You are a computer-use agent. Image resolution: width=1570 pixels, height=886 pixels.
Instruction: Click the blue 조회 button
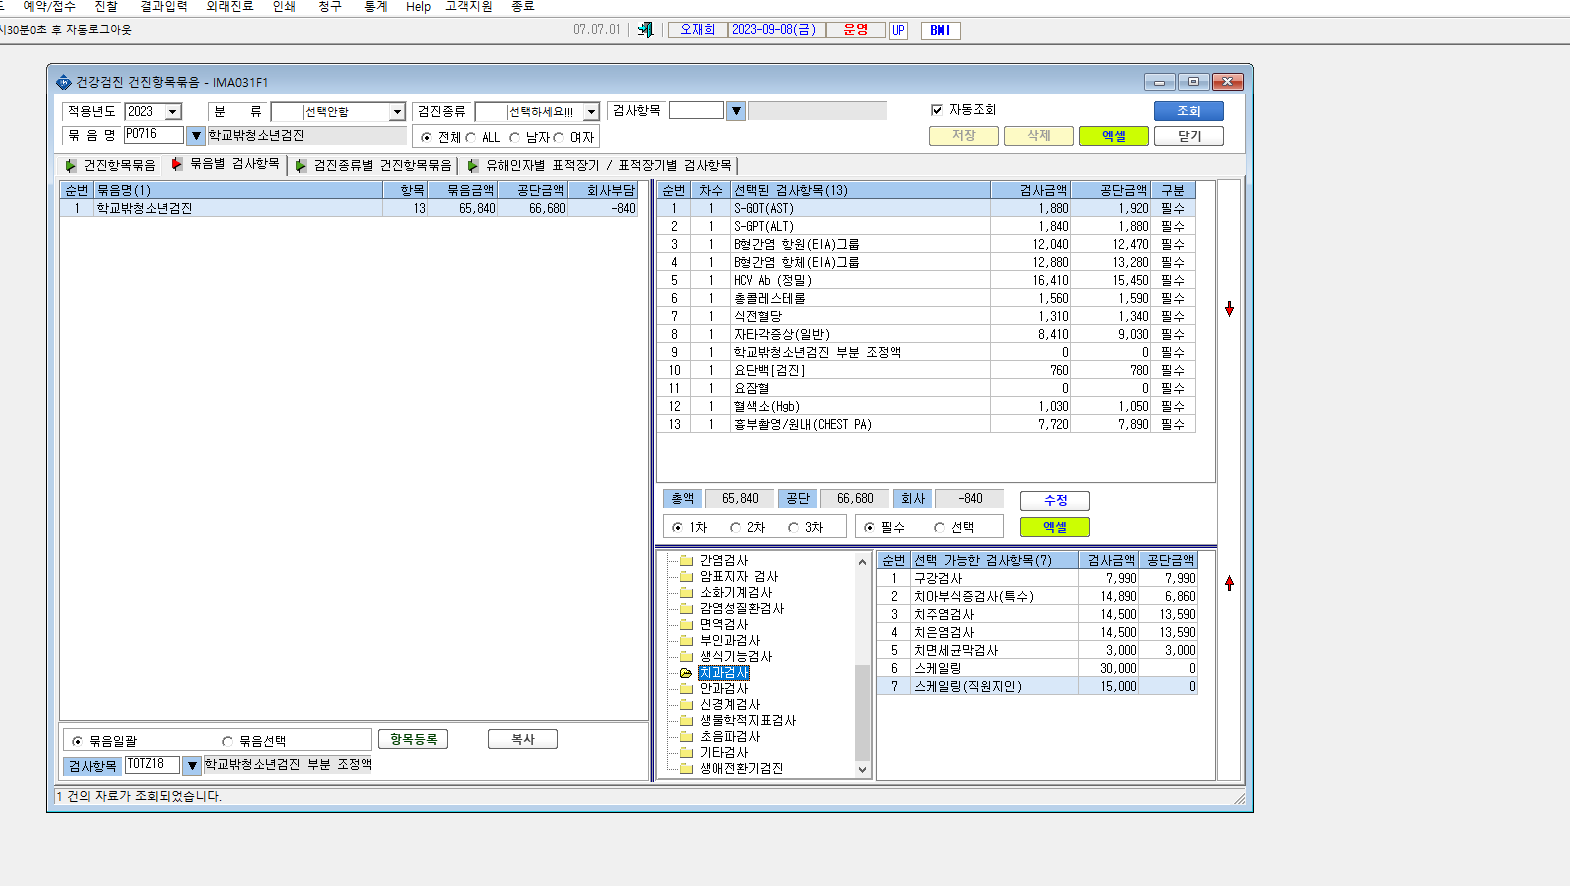tap(1189, 111)
